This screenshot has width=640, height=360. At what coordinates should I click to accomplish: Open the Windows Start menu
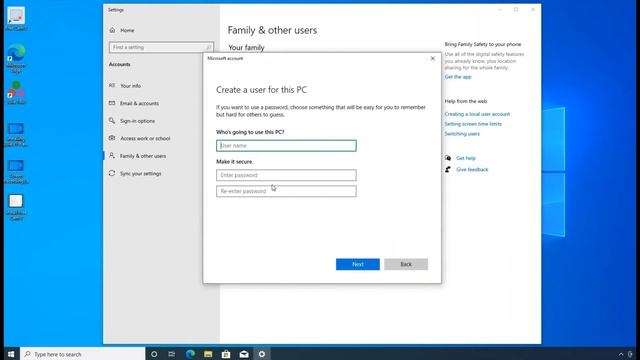(x=11, y=354)
